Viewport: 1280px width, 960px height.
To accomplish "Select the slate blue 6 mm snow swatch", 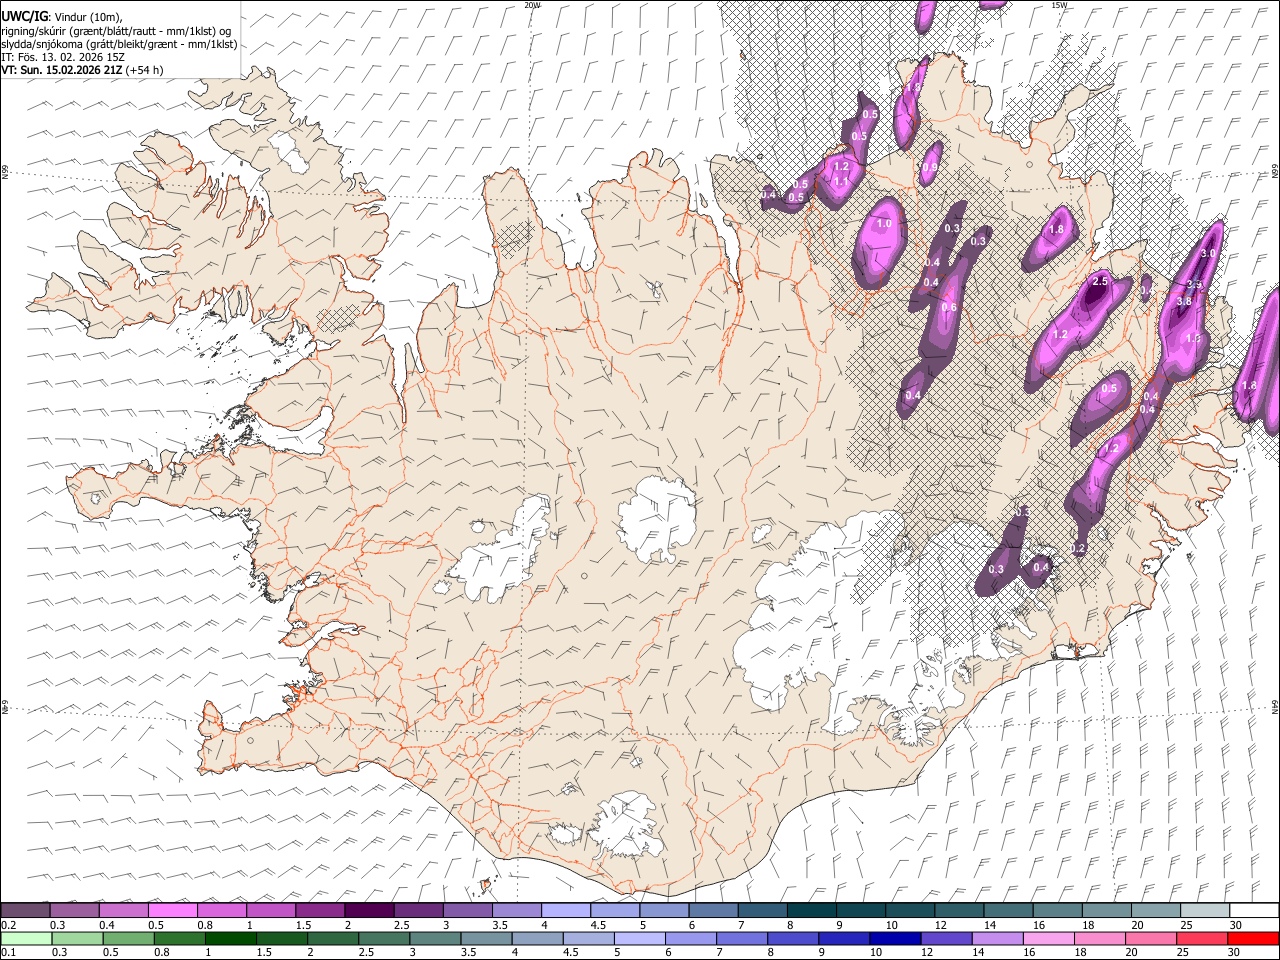I will click(x=712, y=911).
